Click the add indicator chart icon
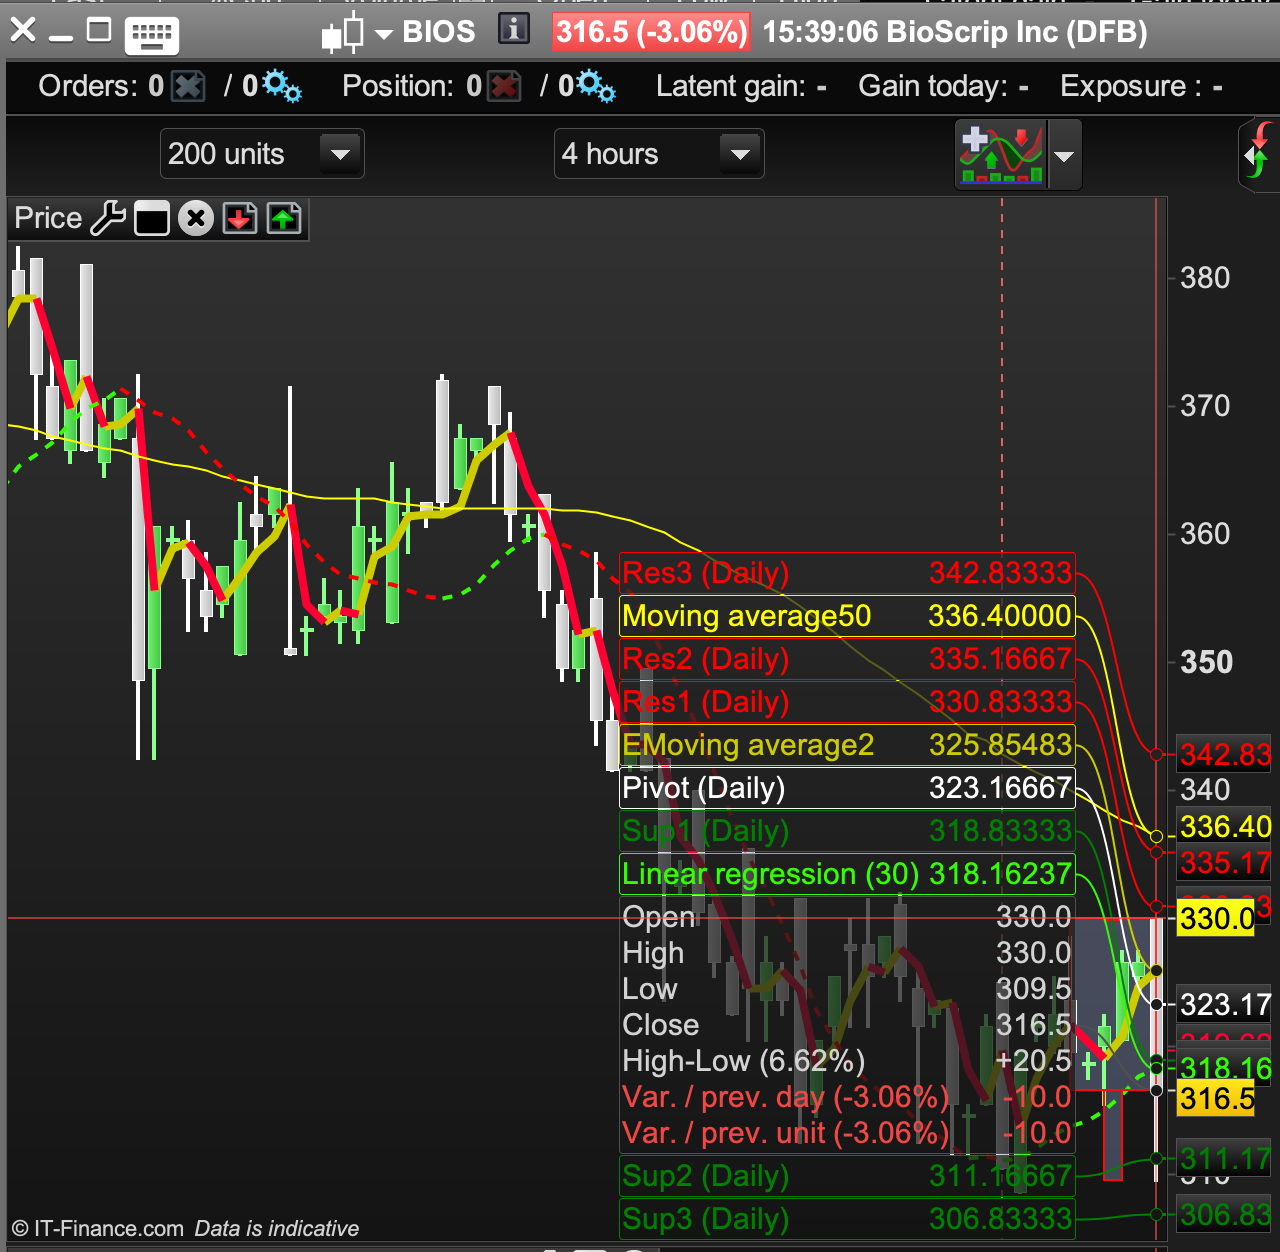1280x1252 pixels. pos(1001,154)
